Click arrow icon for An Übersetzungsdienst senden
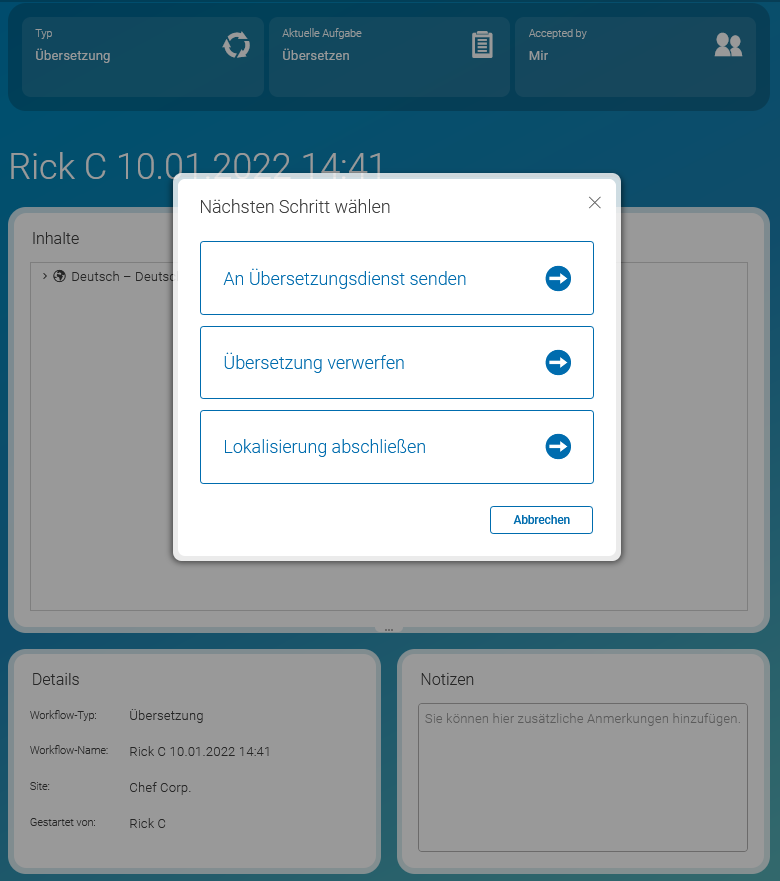780x881 pixels. pyautogui.click(x=558, y=278)
